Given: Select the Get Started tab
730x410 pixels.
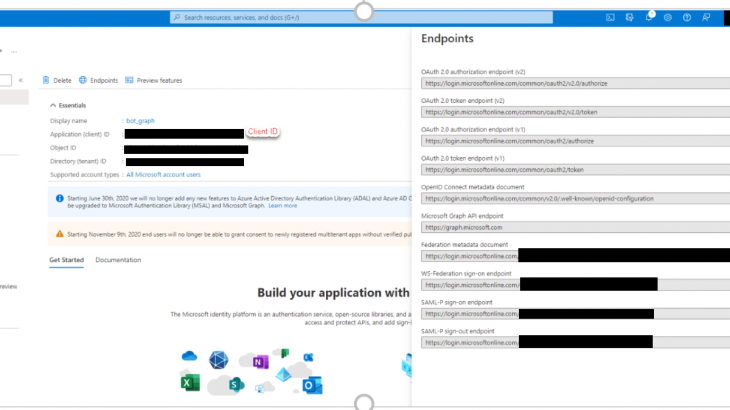Looking at the screenshot, I should (67, 260).
